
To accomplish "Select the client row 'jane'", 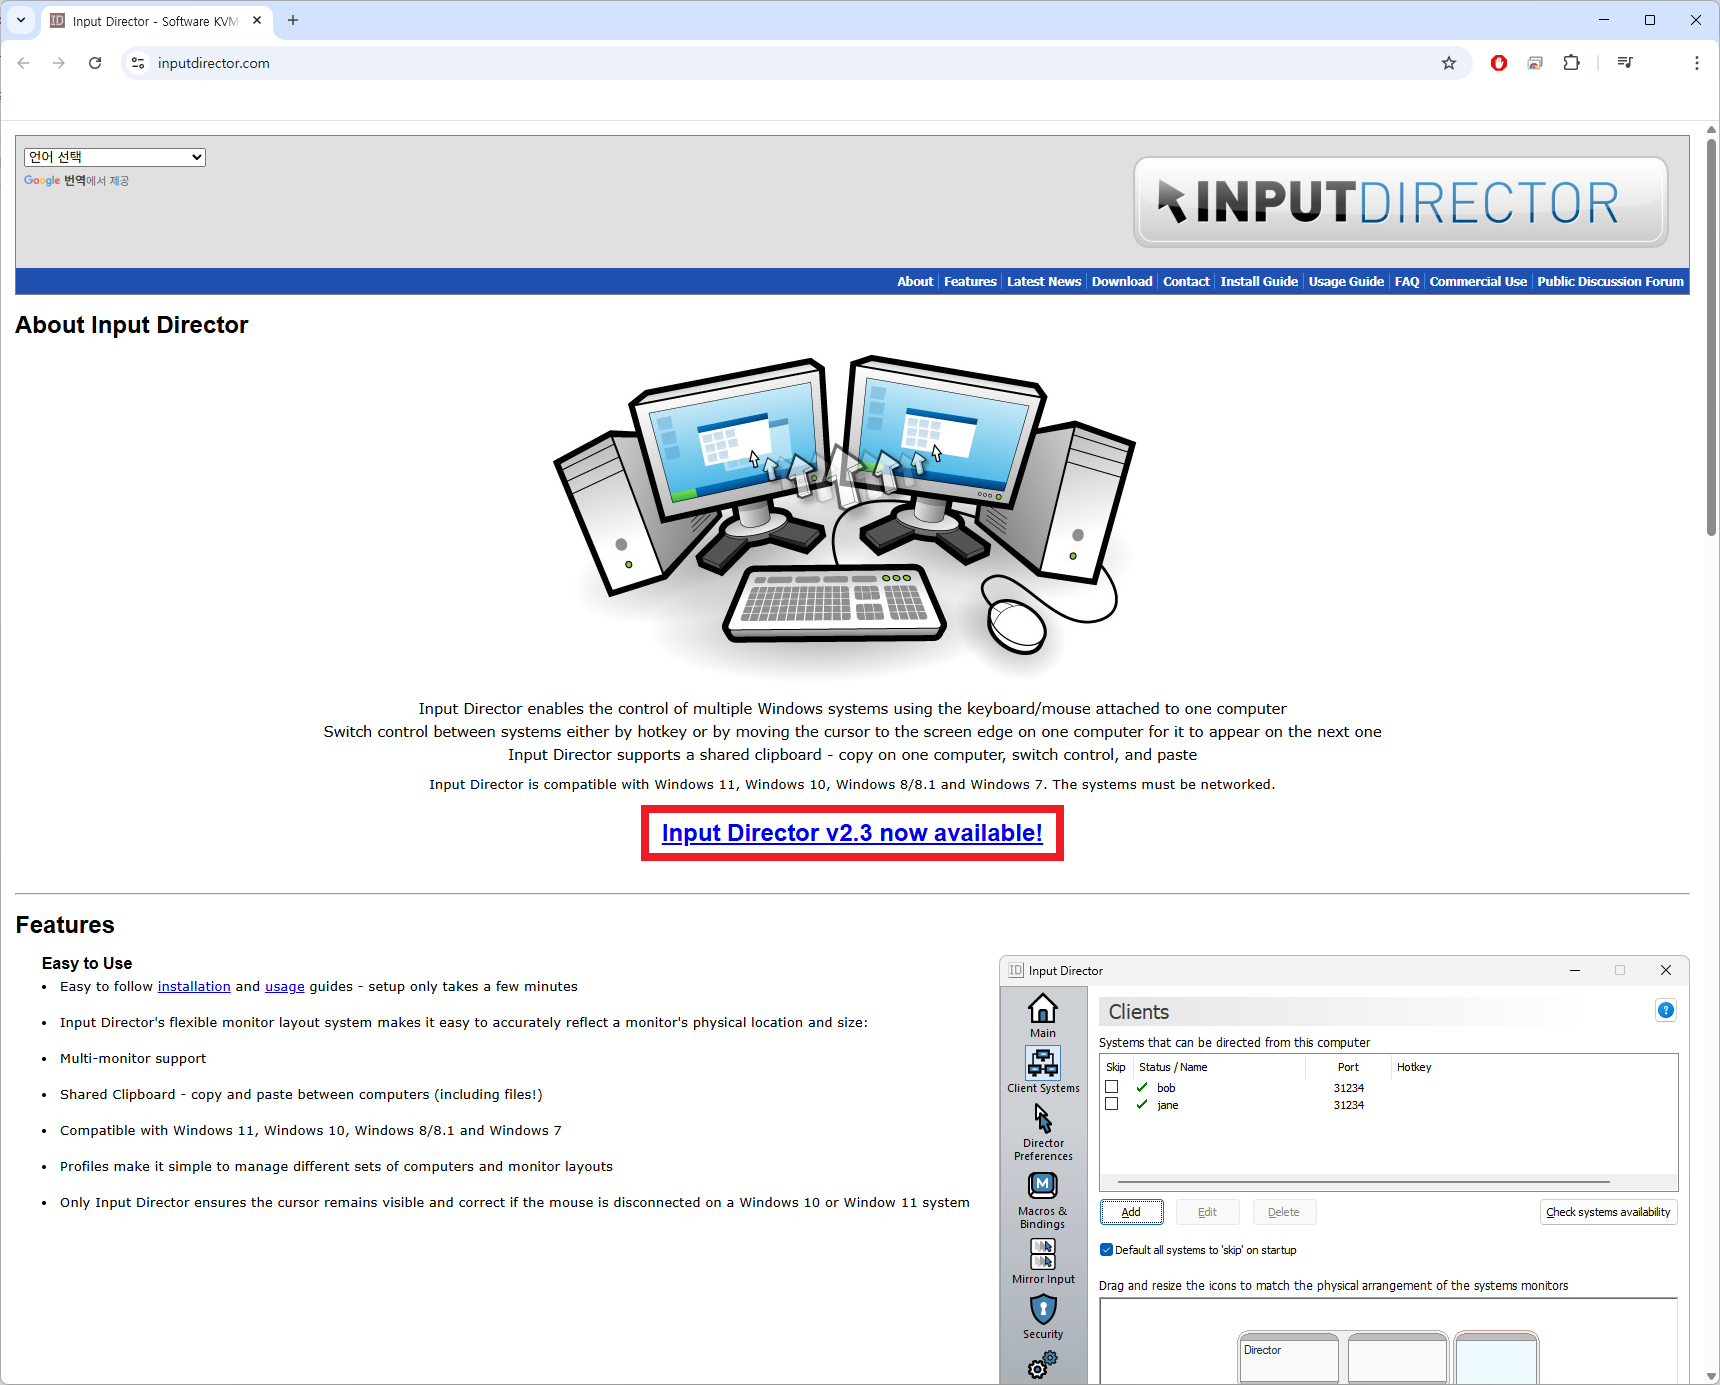I will 1388,1105.
